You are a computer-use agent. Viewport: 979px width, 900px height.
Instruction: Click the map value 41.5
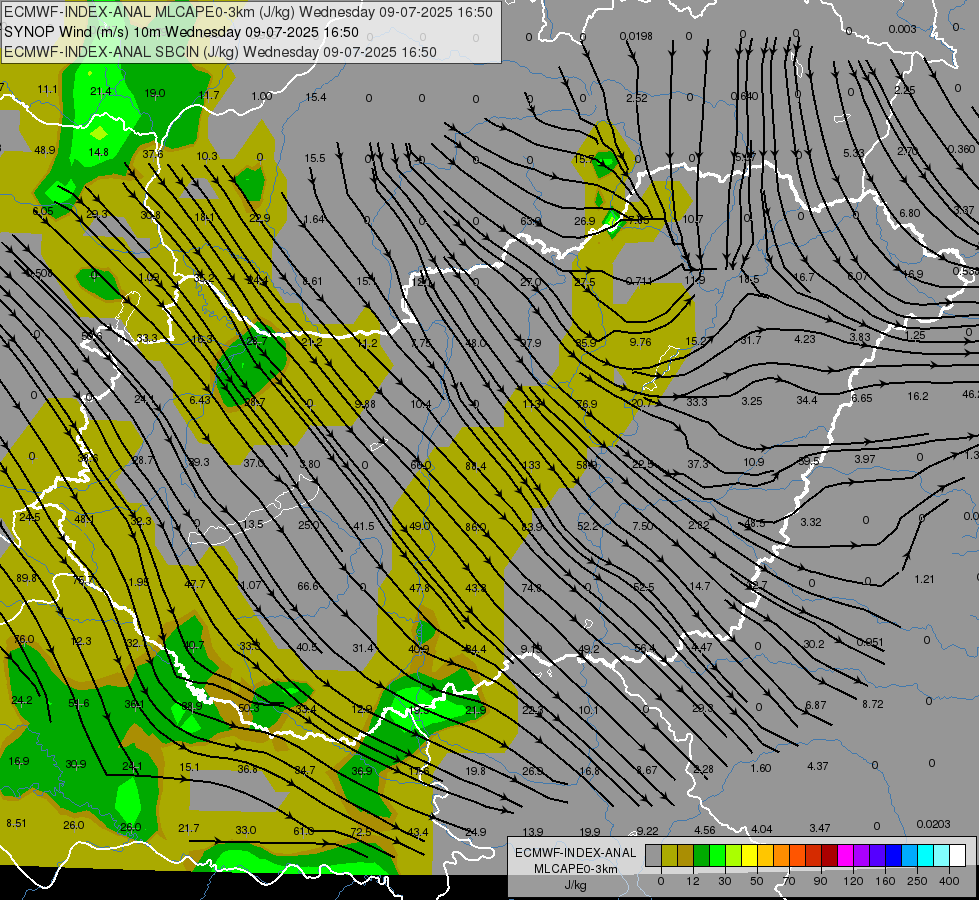[364, 527]
